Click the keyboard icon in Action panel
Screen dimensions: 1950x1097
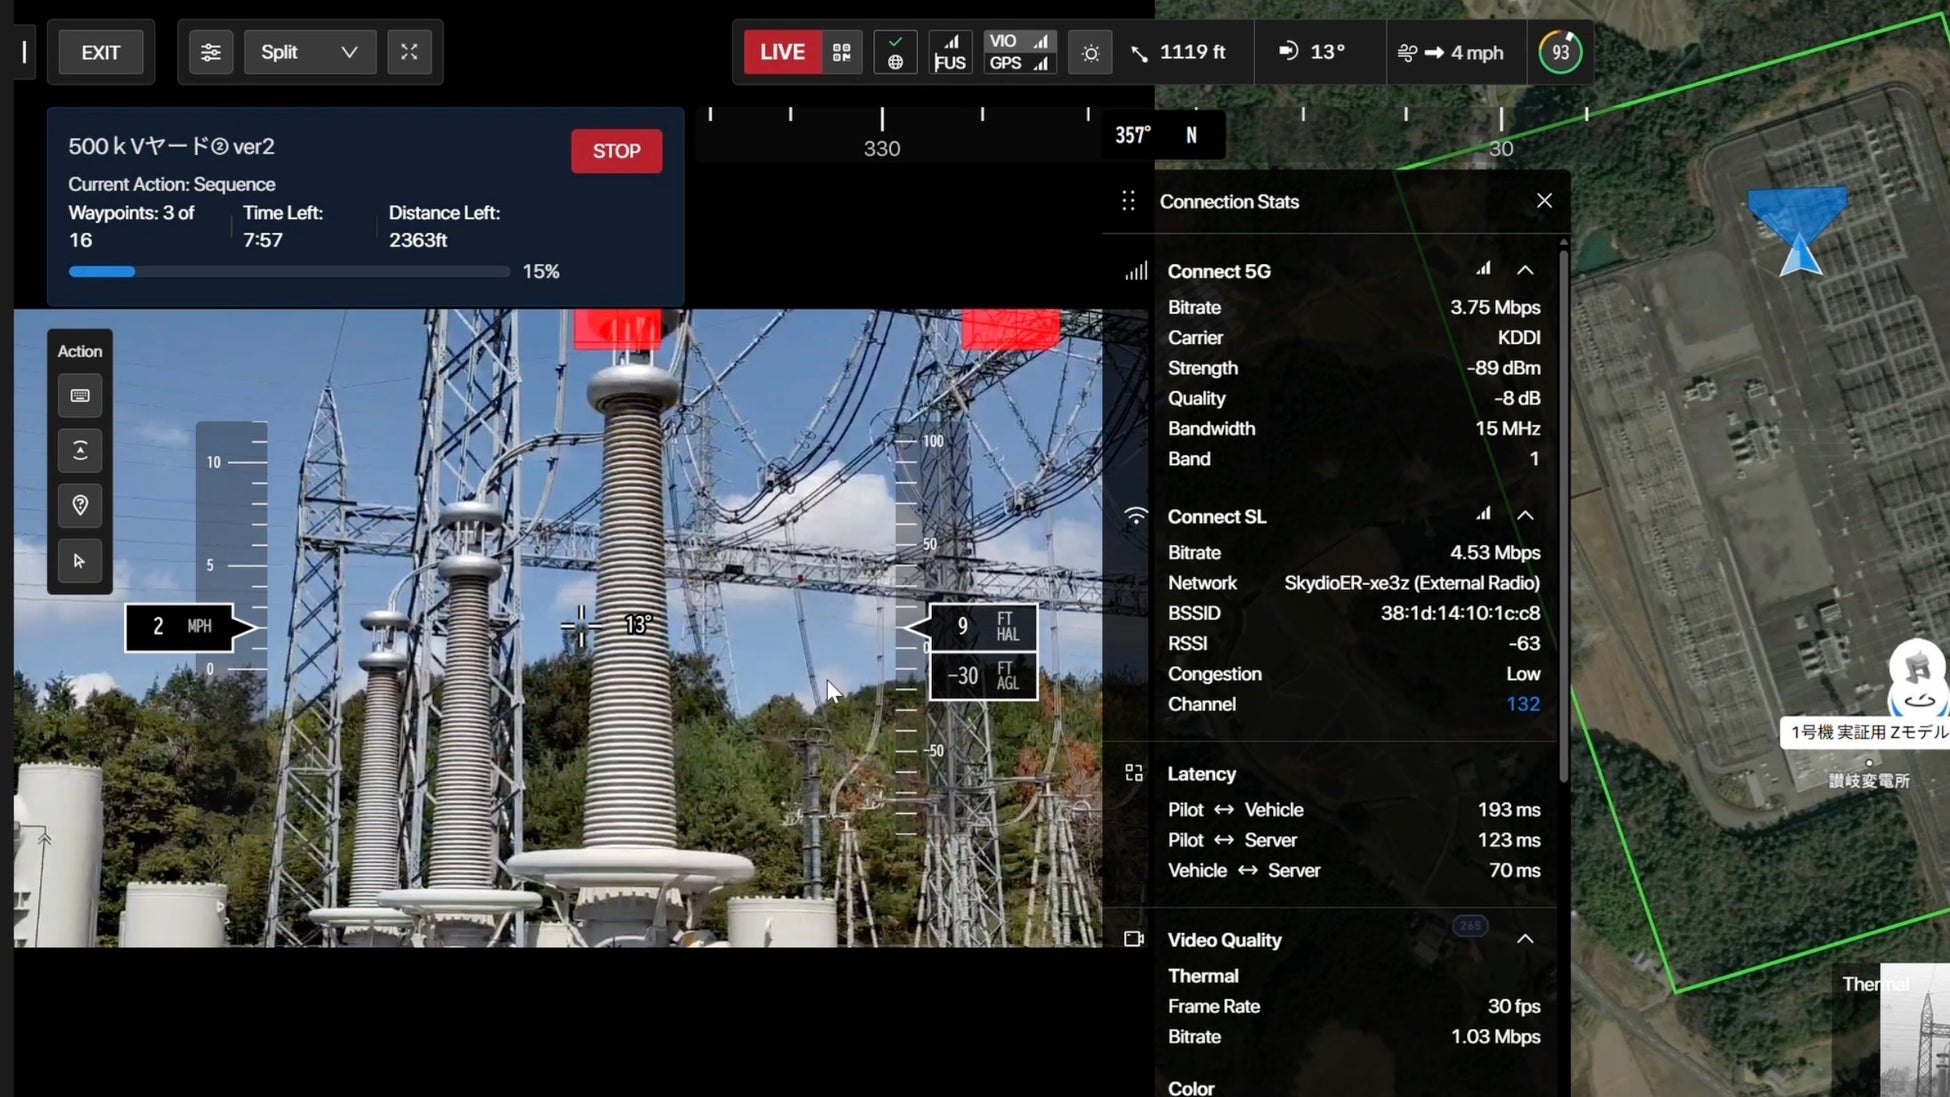80,396
